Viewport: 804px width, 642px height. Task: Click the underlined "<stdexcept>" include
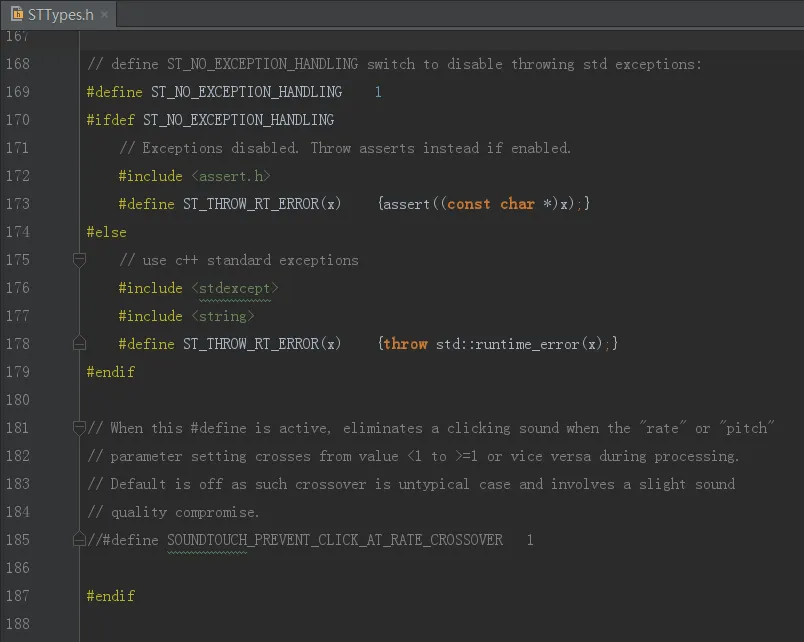(x=235, y=288)
